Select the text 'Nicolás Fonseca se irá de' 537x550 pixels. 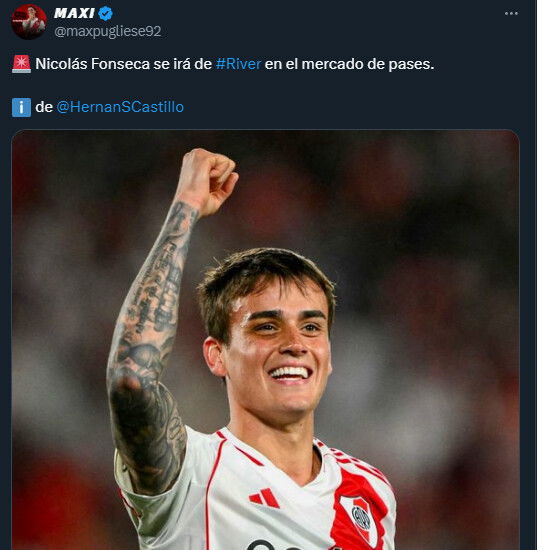(123, 64)
